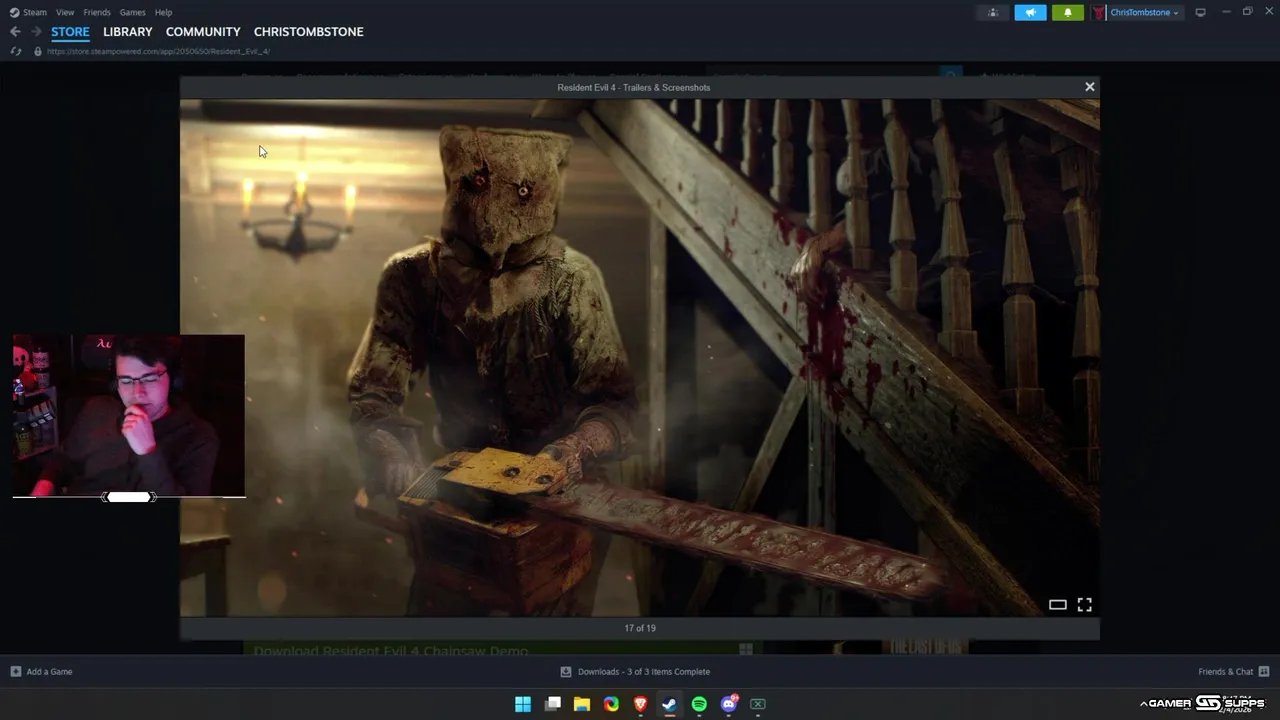This screenshot has width=1280, height=720.
Task: Open the green notifications bell
Action: point(1067,12)
